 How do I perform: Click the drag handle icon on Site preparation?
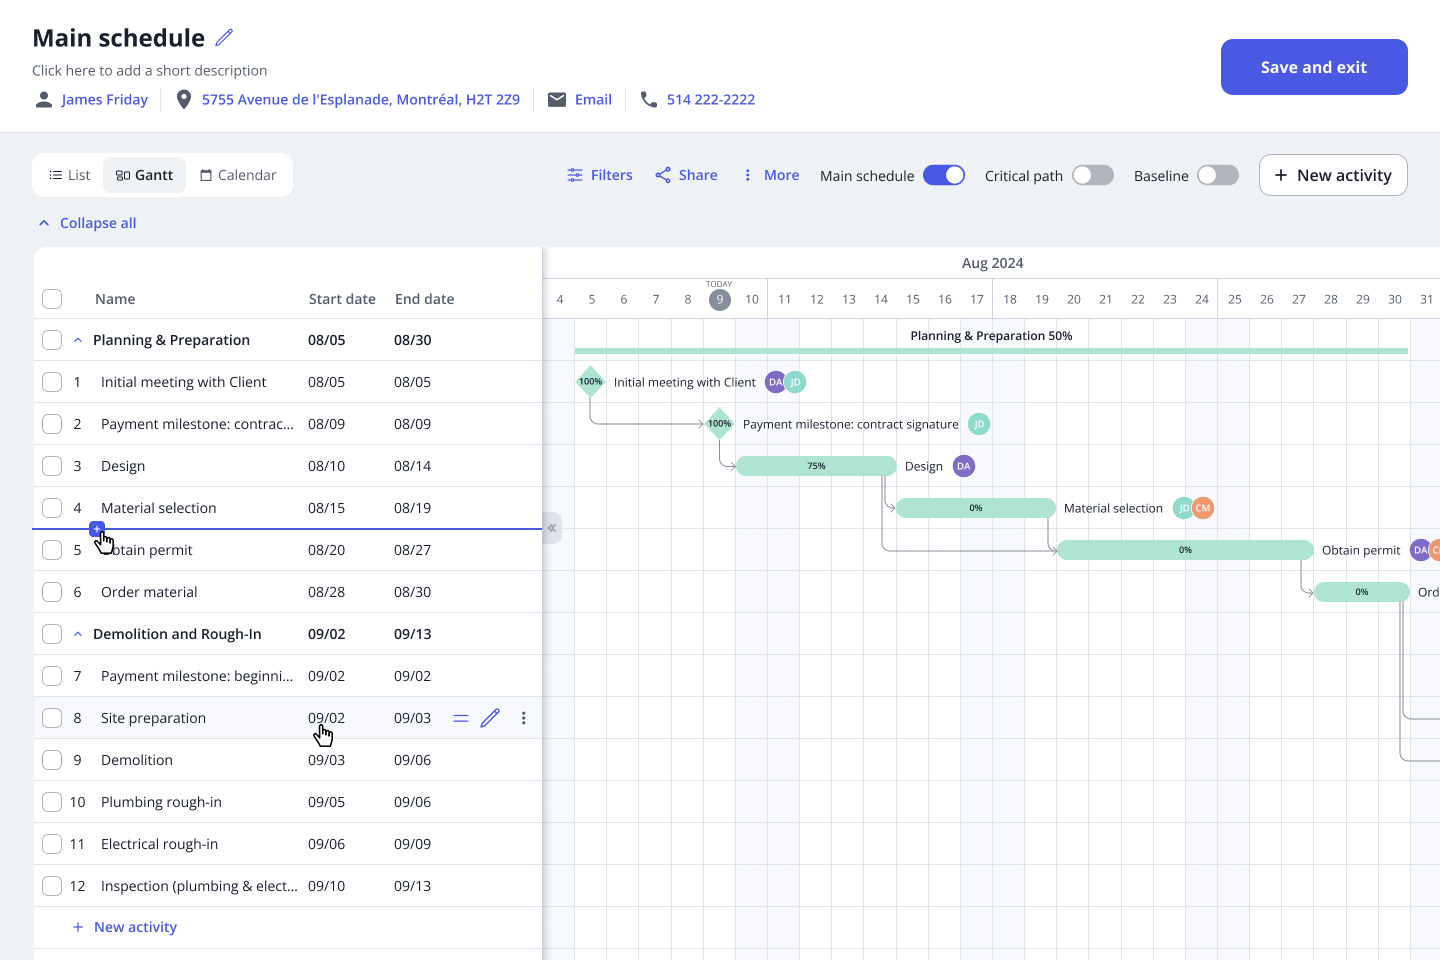pos(461,718)
